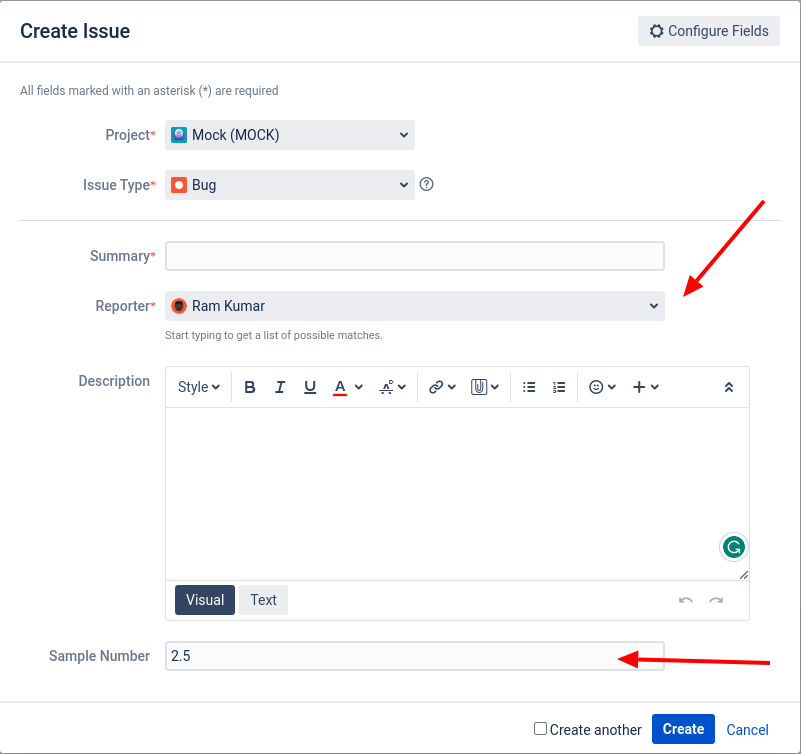The width and height of the screenshot is (801, 754).
Task: Click the description resize handle
Action: click(744, 575)
